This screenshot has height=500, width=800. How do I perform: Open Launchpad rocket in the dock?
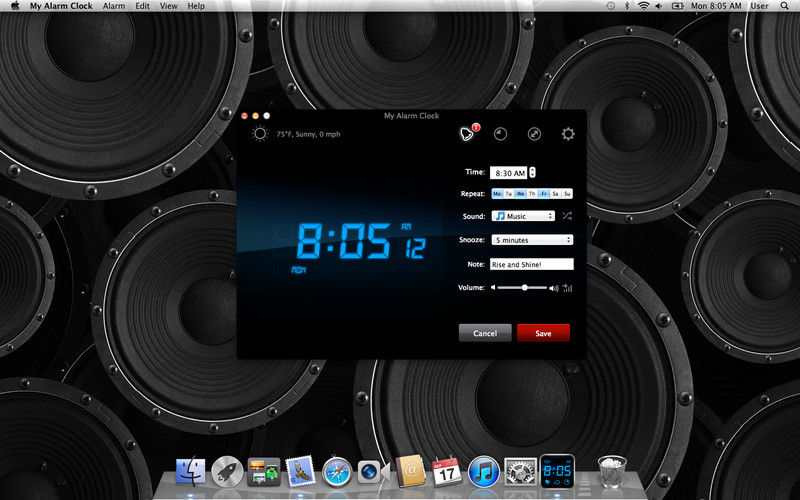(x=227, y=471)
